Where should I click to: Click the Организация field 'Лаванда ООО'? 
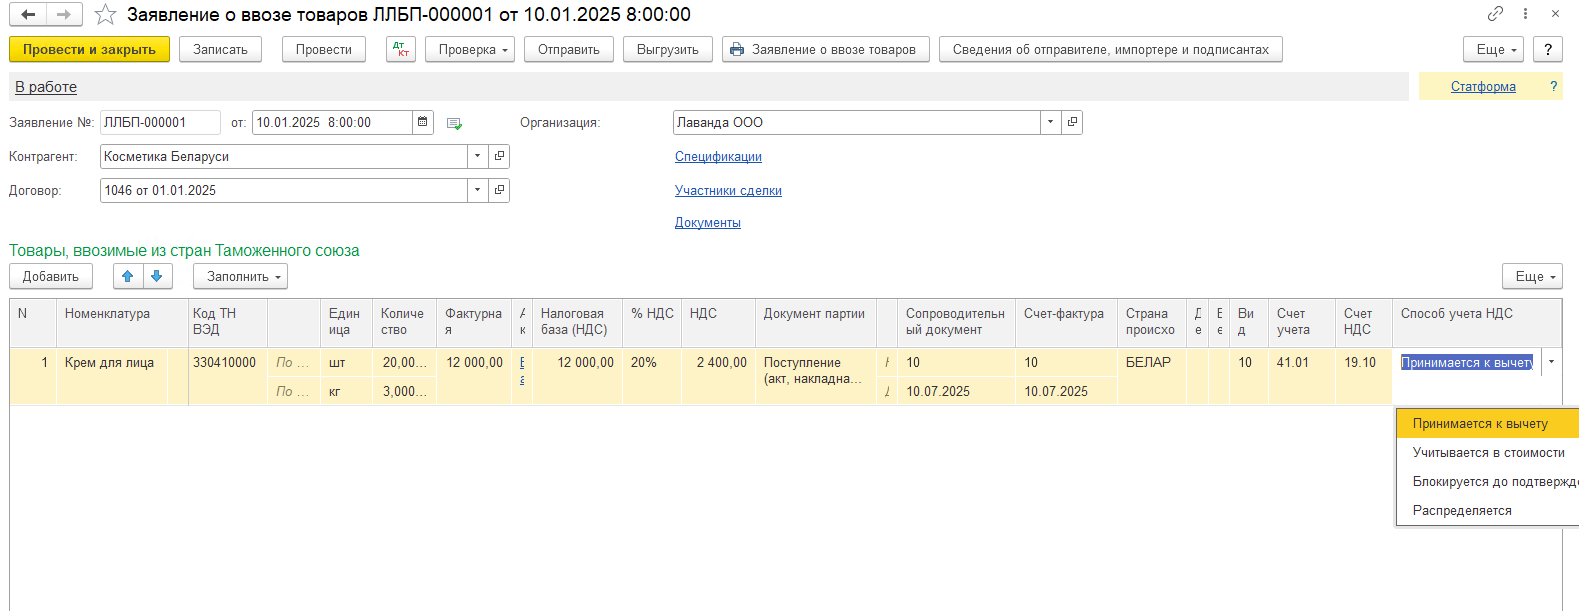[856, 122]
